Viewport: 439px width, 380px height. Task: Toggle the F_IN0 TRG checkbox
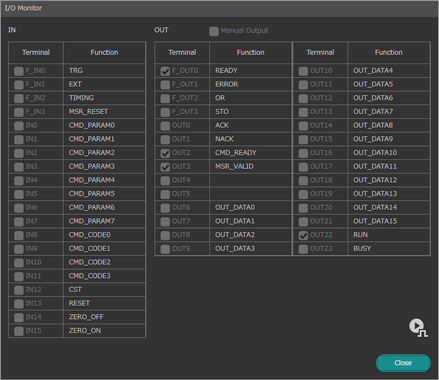19,71
